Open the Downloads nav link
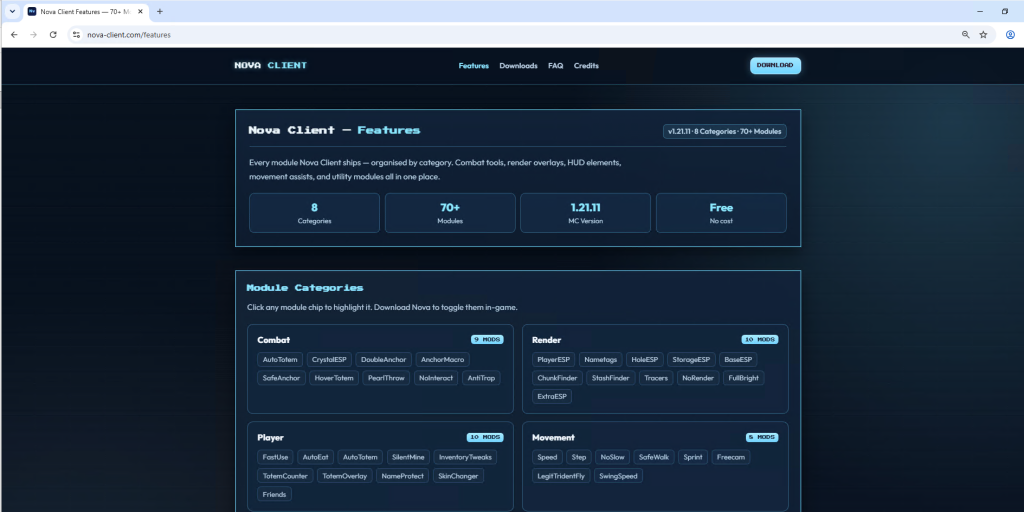 coord(519,66)
